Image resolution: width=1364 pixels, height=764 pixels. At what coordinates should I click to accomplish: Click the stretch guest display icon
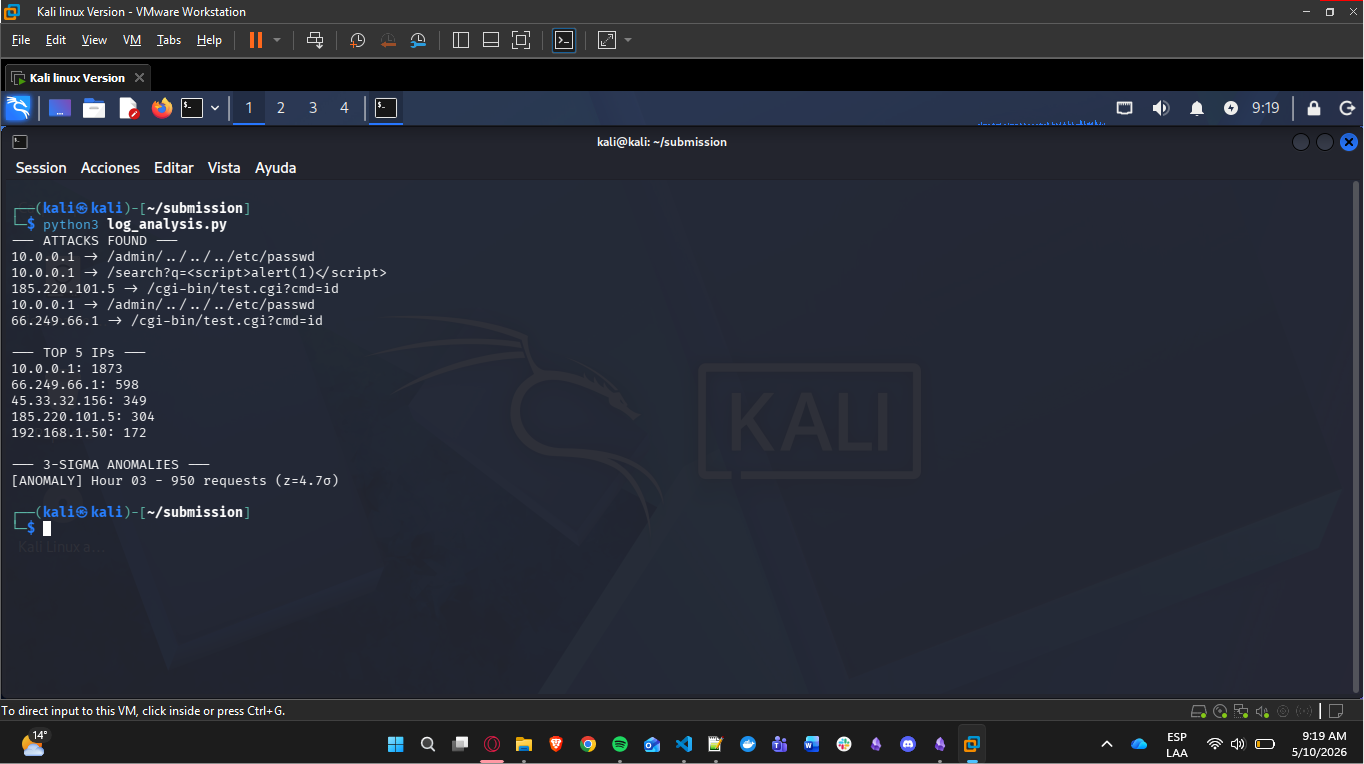pyautogui.click(x=607, y=40)
